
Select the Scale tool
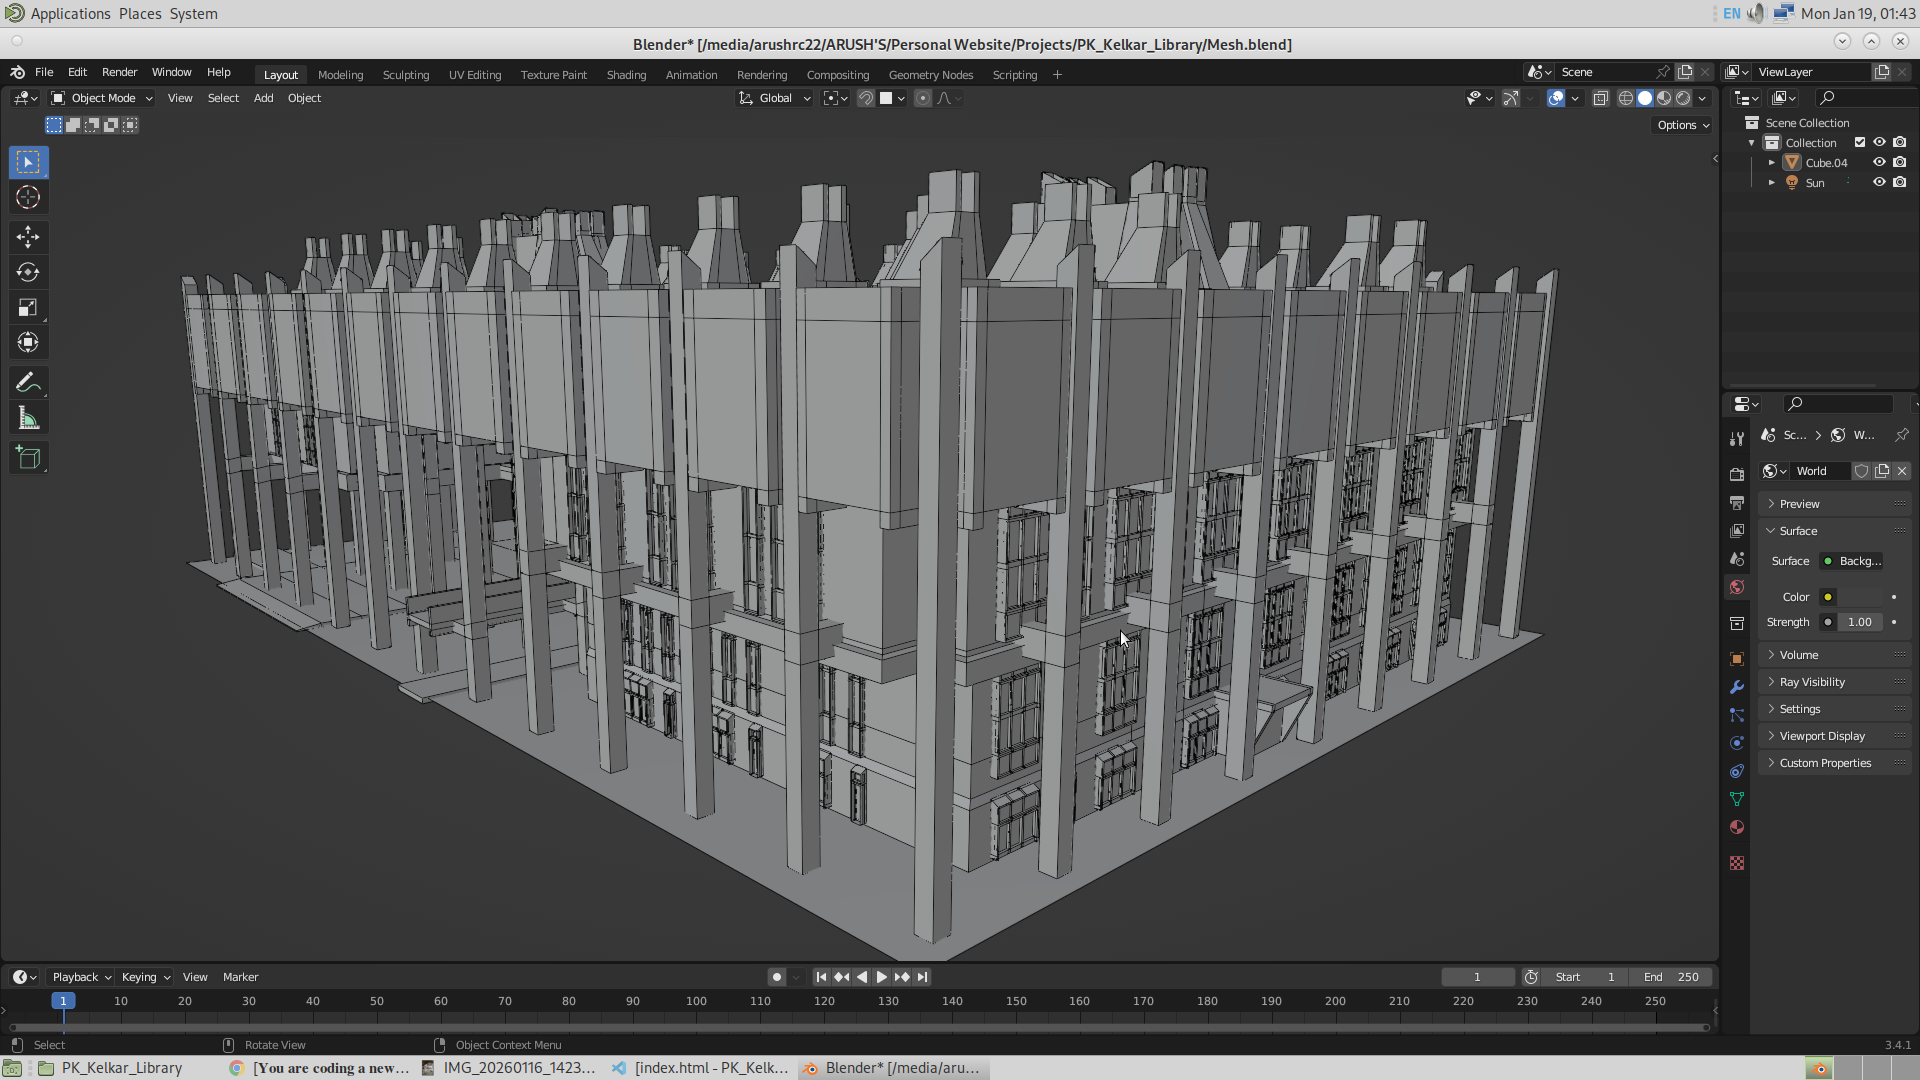[x=28, y=308]
